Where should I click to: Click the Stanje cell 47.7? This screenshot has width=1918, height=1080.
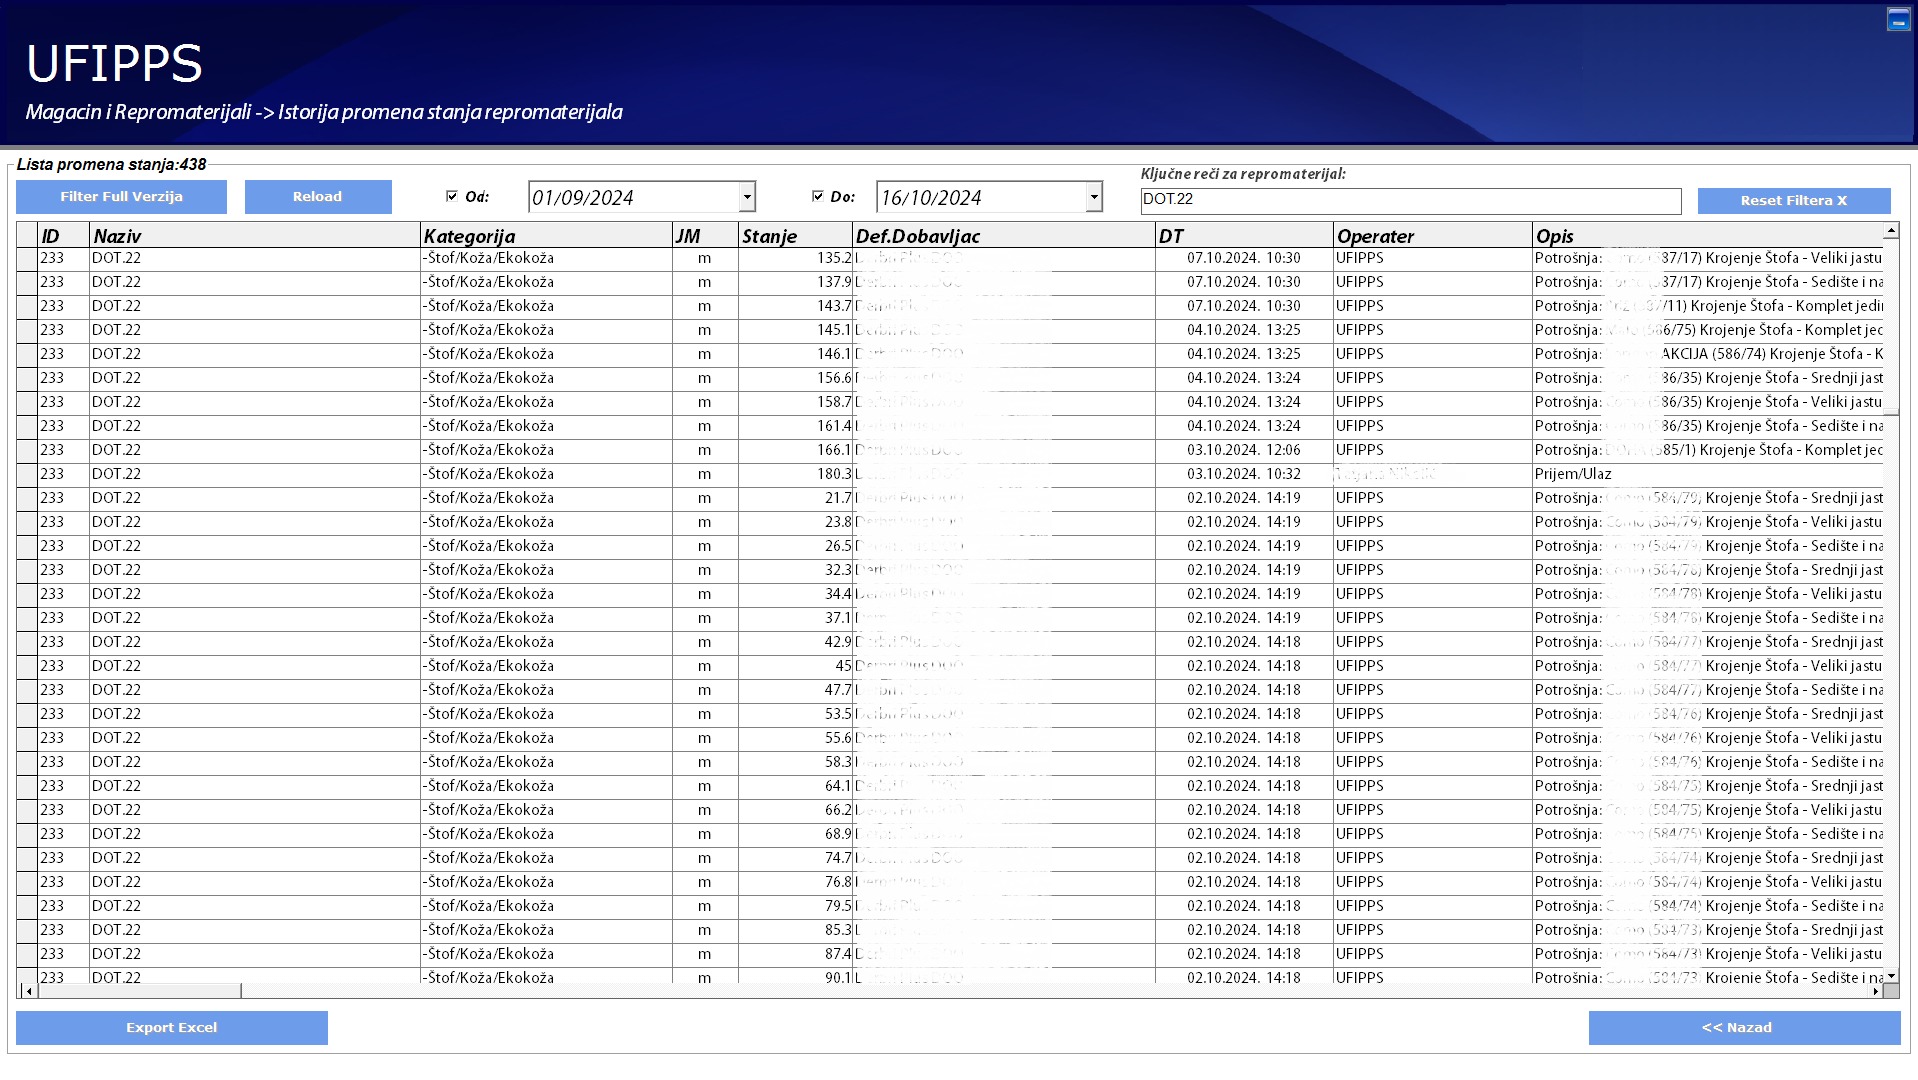pyautogui.click(x=796, y=690)
